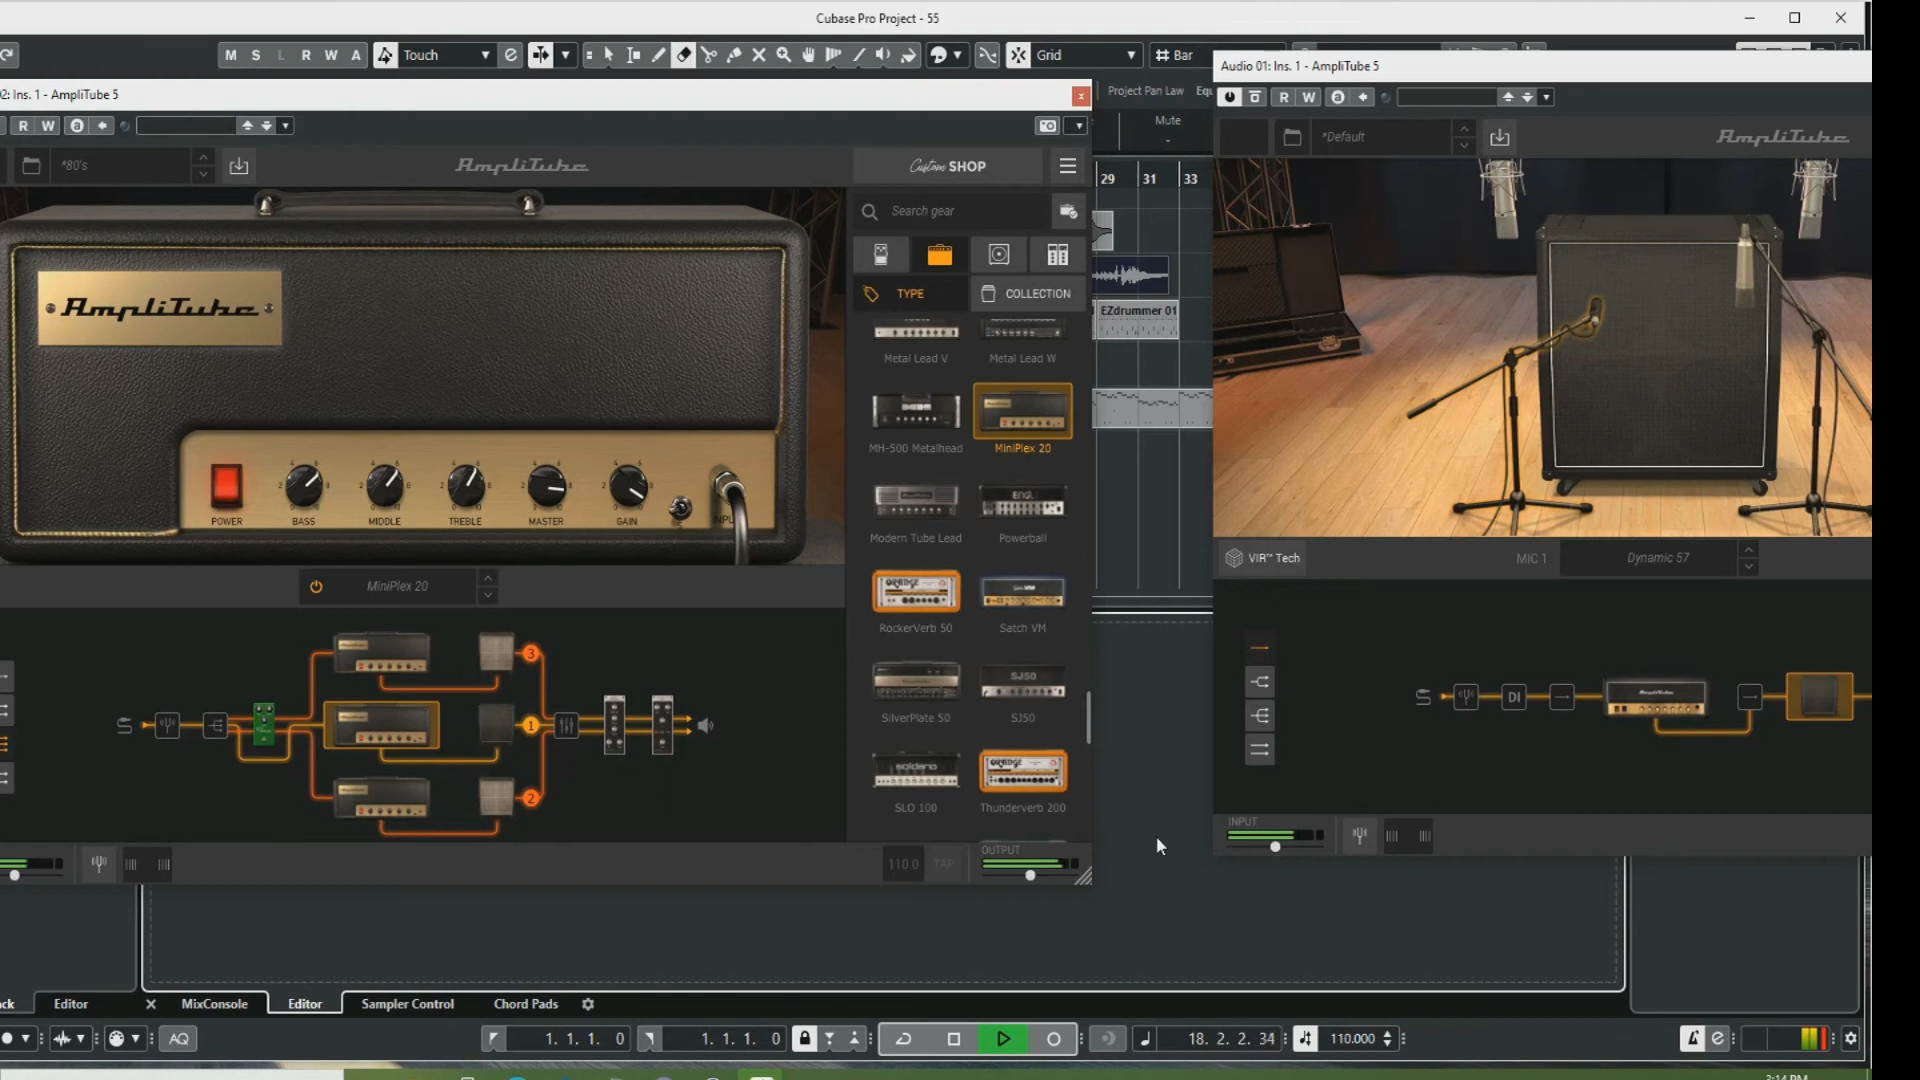This screenshot has width=1920, height=1080.
Task: Click the save preset icon beside 80's preset
Action: pos(239,165)
